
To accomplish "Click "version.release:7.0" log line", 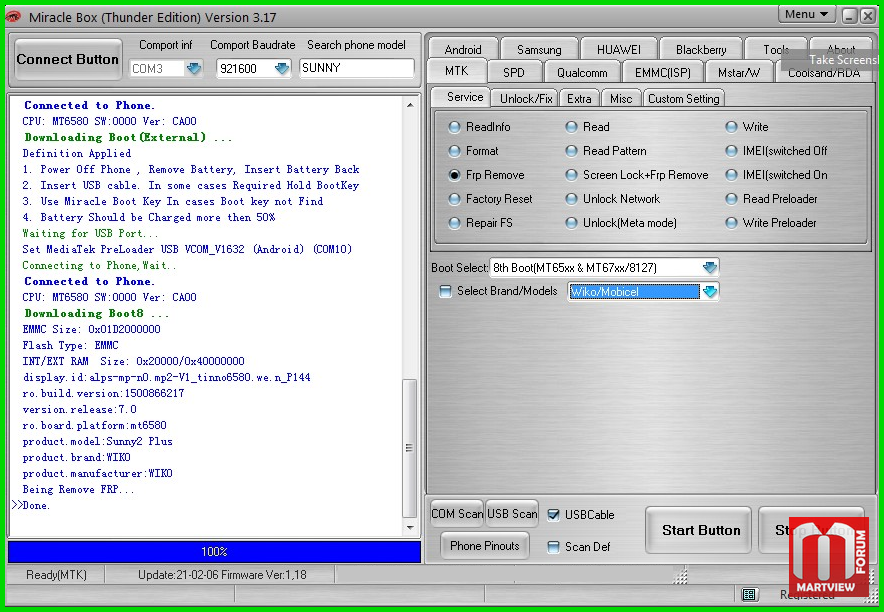I will (79, 410).
